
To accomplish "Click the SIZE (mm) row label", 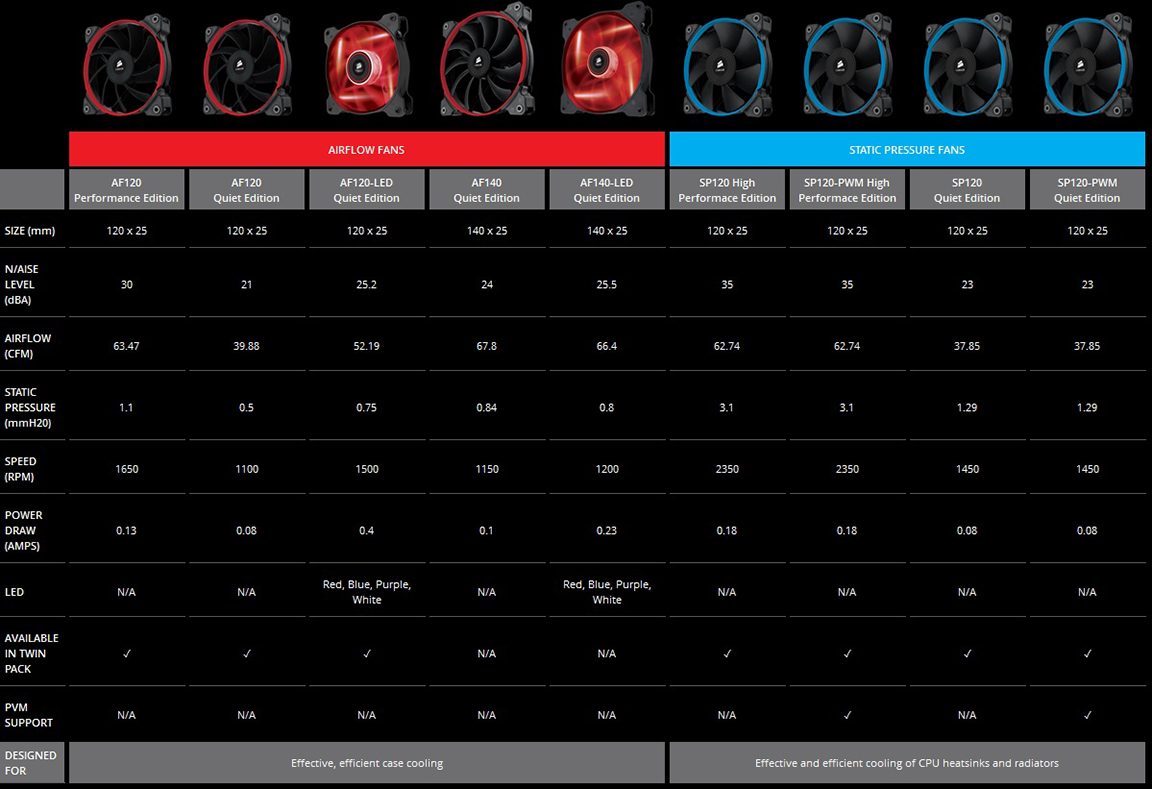I will coord(30,231).
